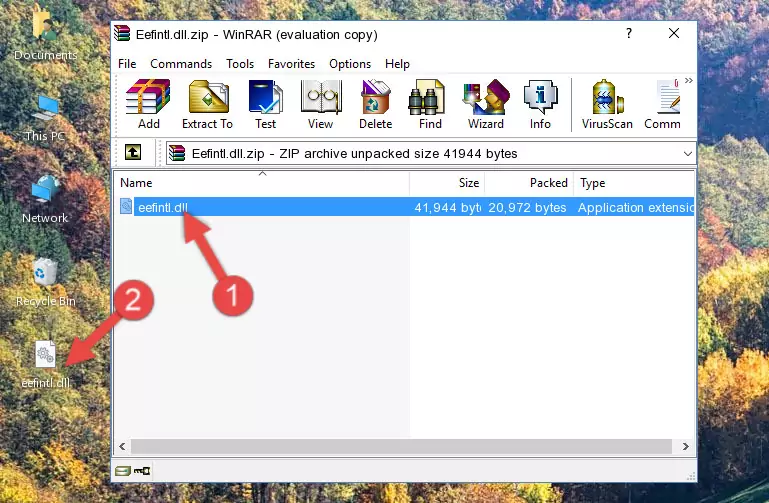Image resolution: width=769 pixels, height=503 pixels.
Task: Sort by Size column header
Action: pyautogui.click(x=447, y=183)
